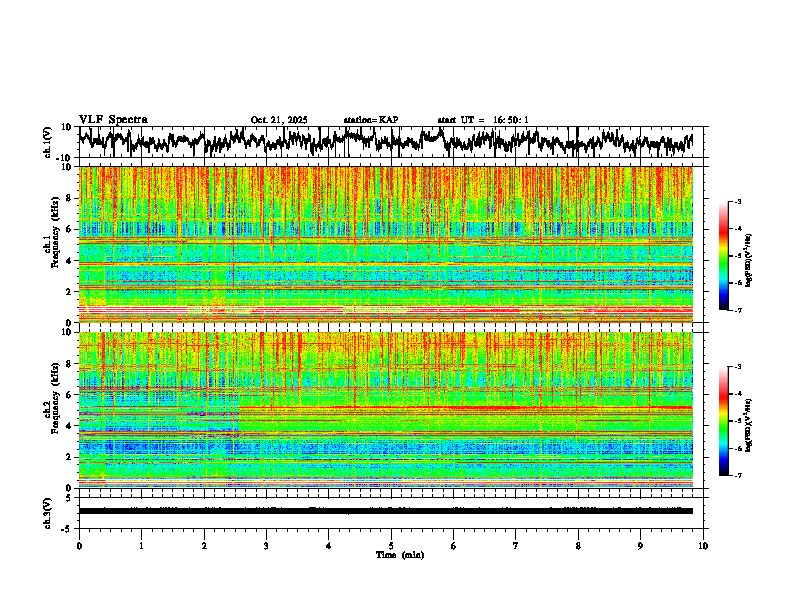Click the "VLF Spectra" plot title
The image size is (792, 612).
click(113, 120)
